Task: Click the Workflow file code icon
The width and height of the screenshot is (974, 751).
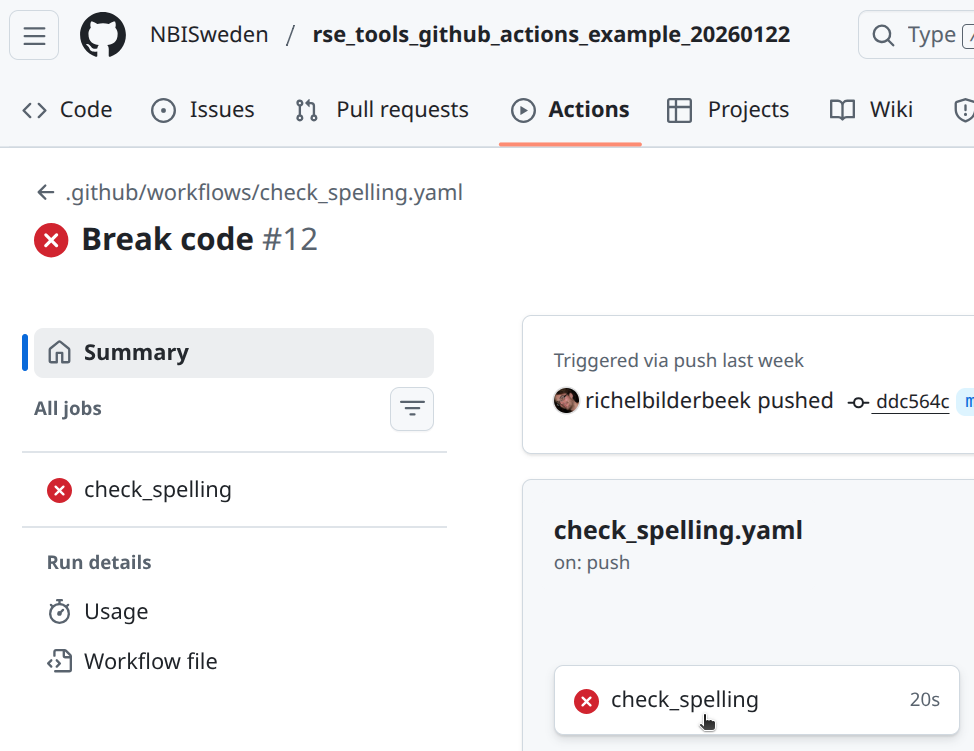Action: [x=60, y=662]
